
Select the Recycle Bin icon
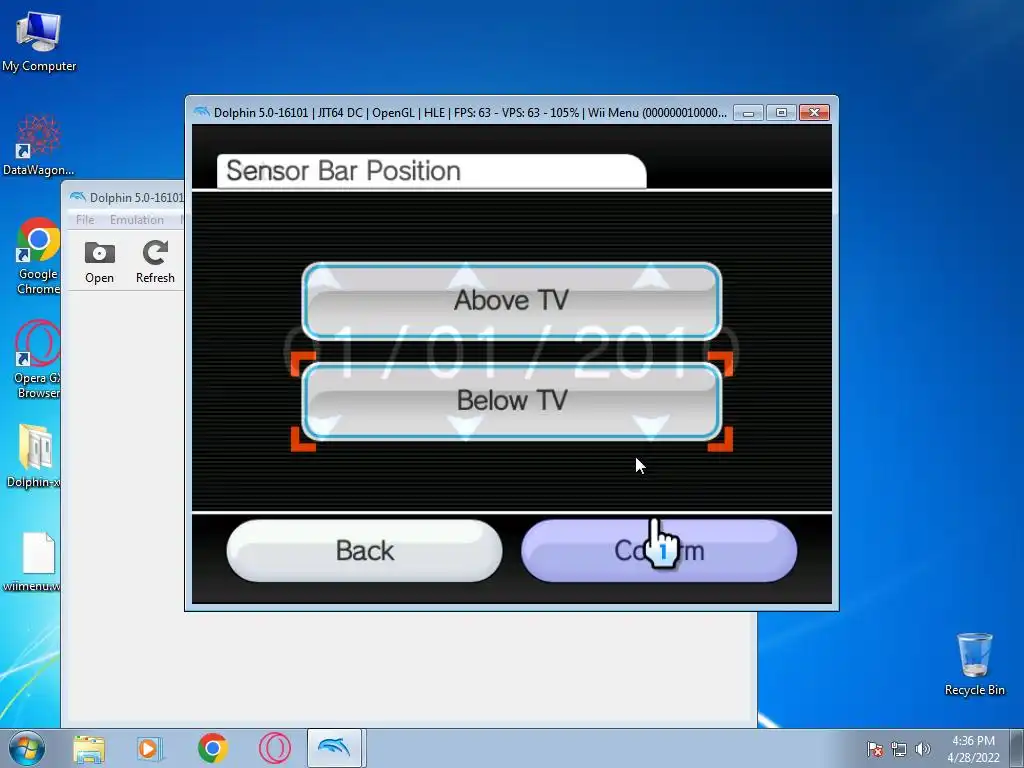[974, 664]
